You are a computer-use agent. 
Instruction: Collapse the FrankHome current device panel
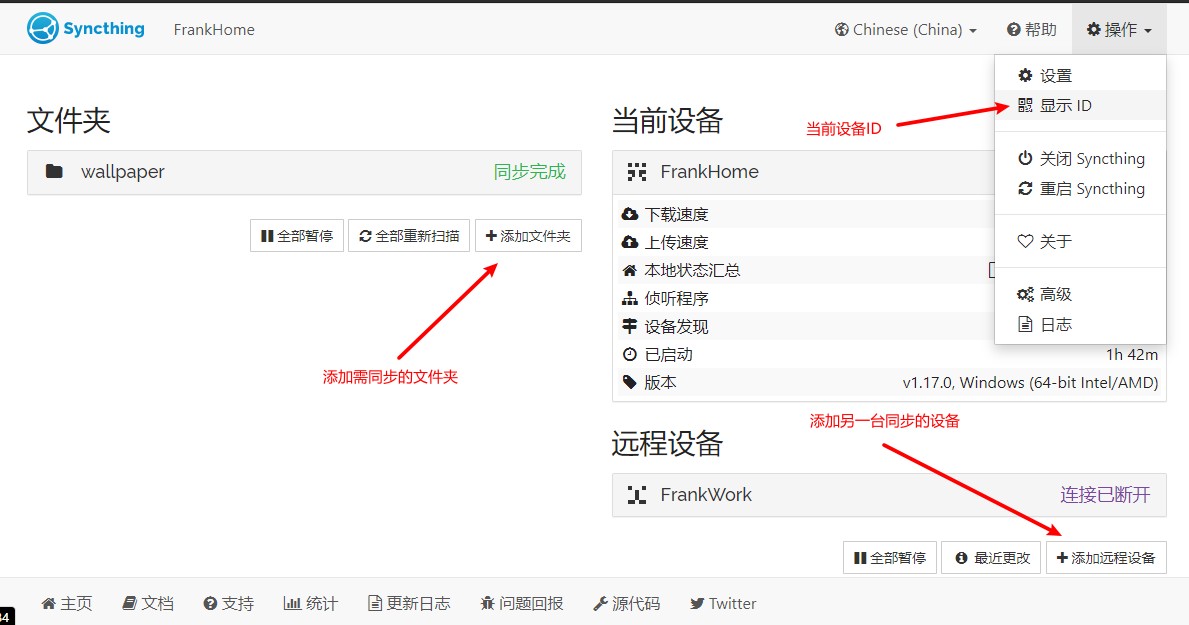[x=800, y=172]
